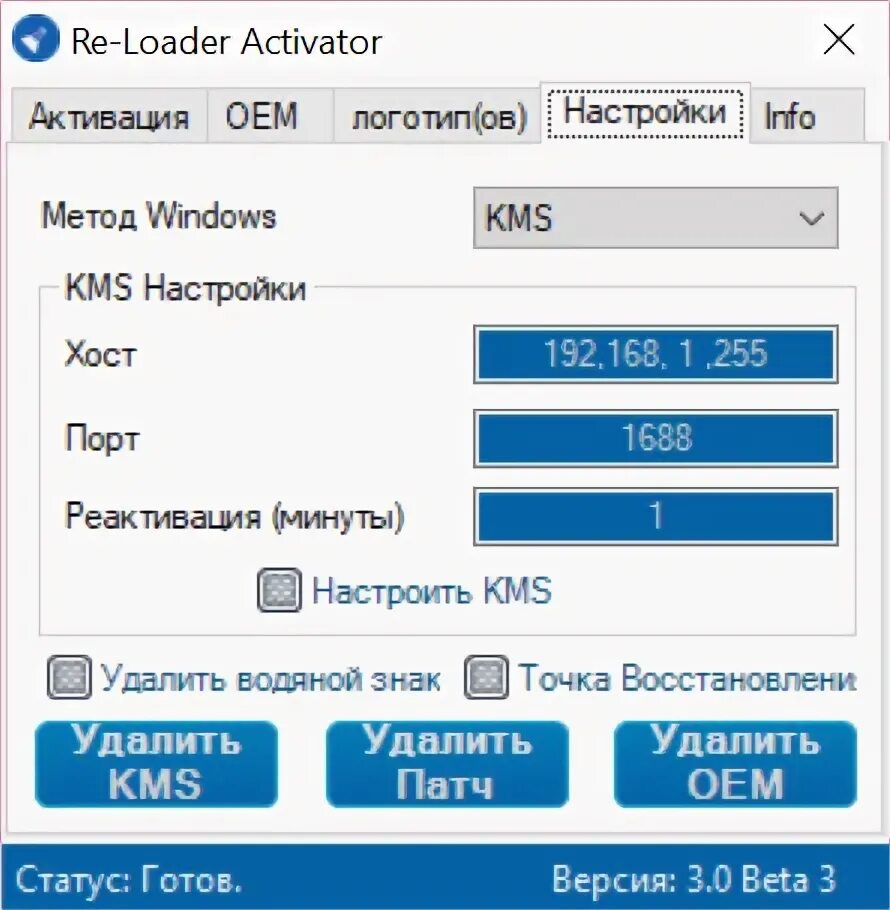
Task: Toggle the Точка Восстановления checkbox
Action: pos(486,677)
